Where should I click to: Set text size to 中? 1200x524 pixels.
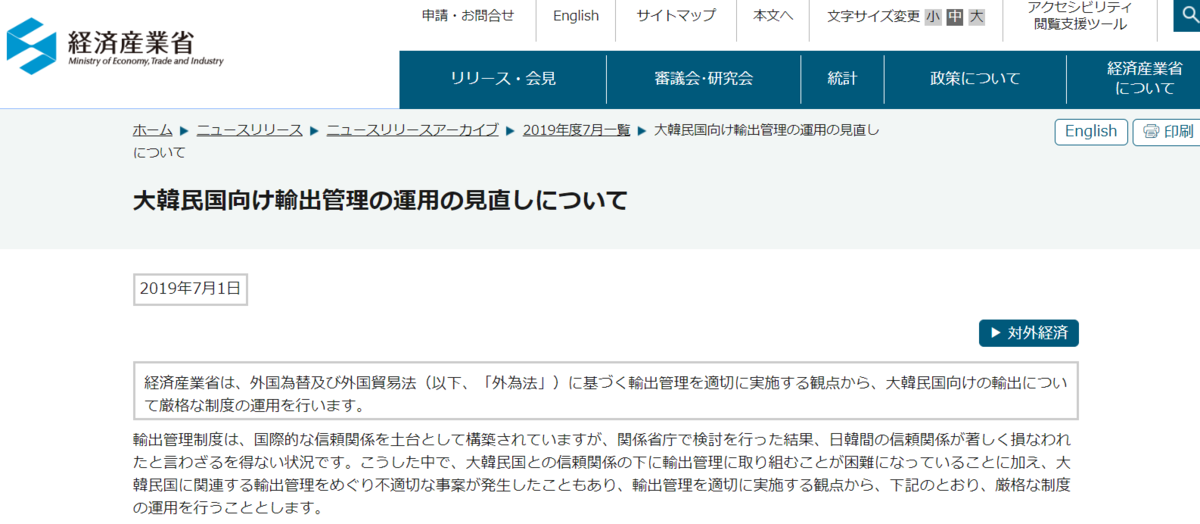pos(955,16)
